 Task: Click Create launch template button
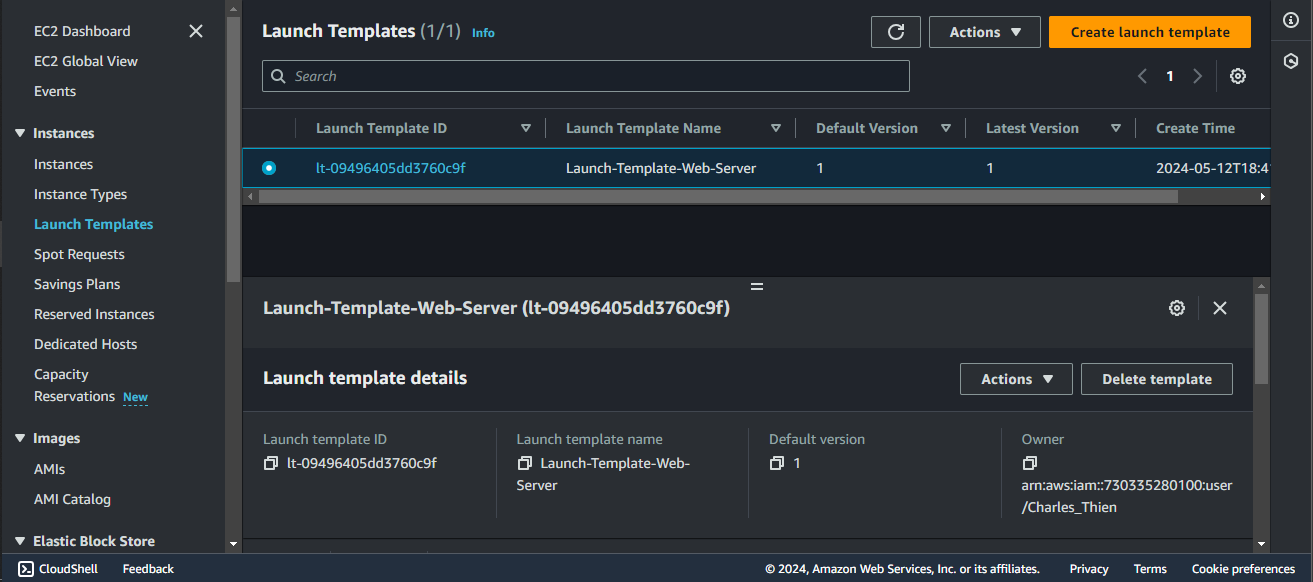(1150, 32)
